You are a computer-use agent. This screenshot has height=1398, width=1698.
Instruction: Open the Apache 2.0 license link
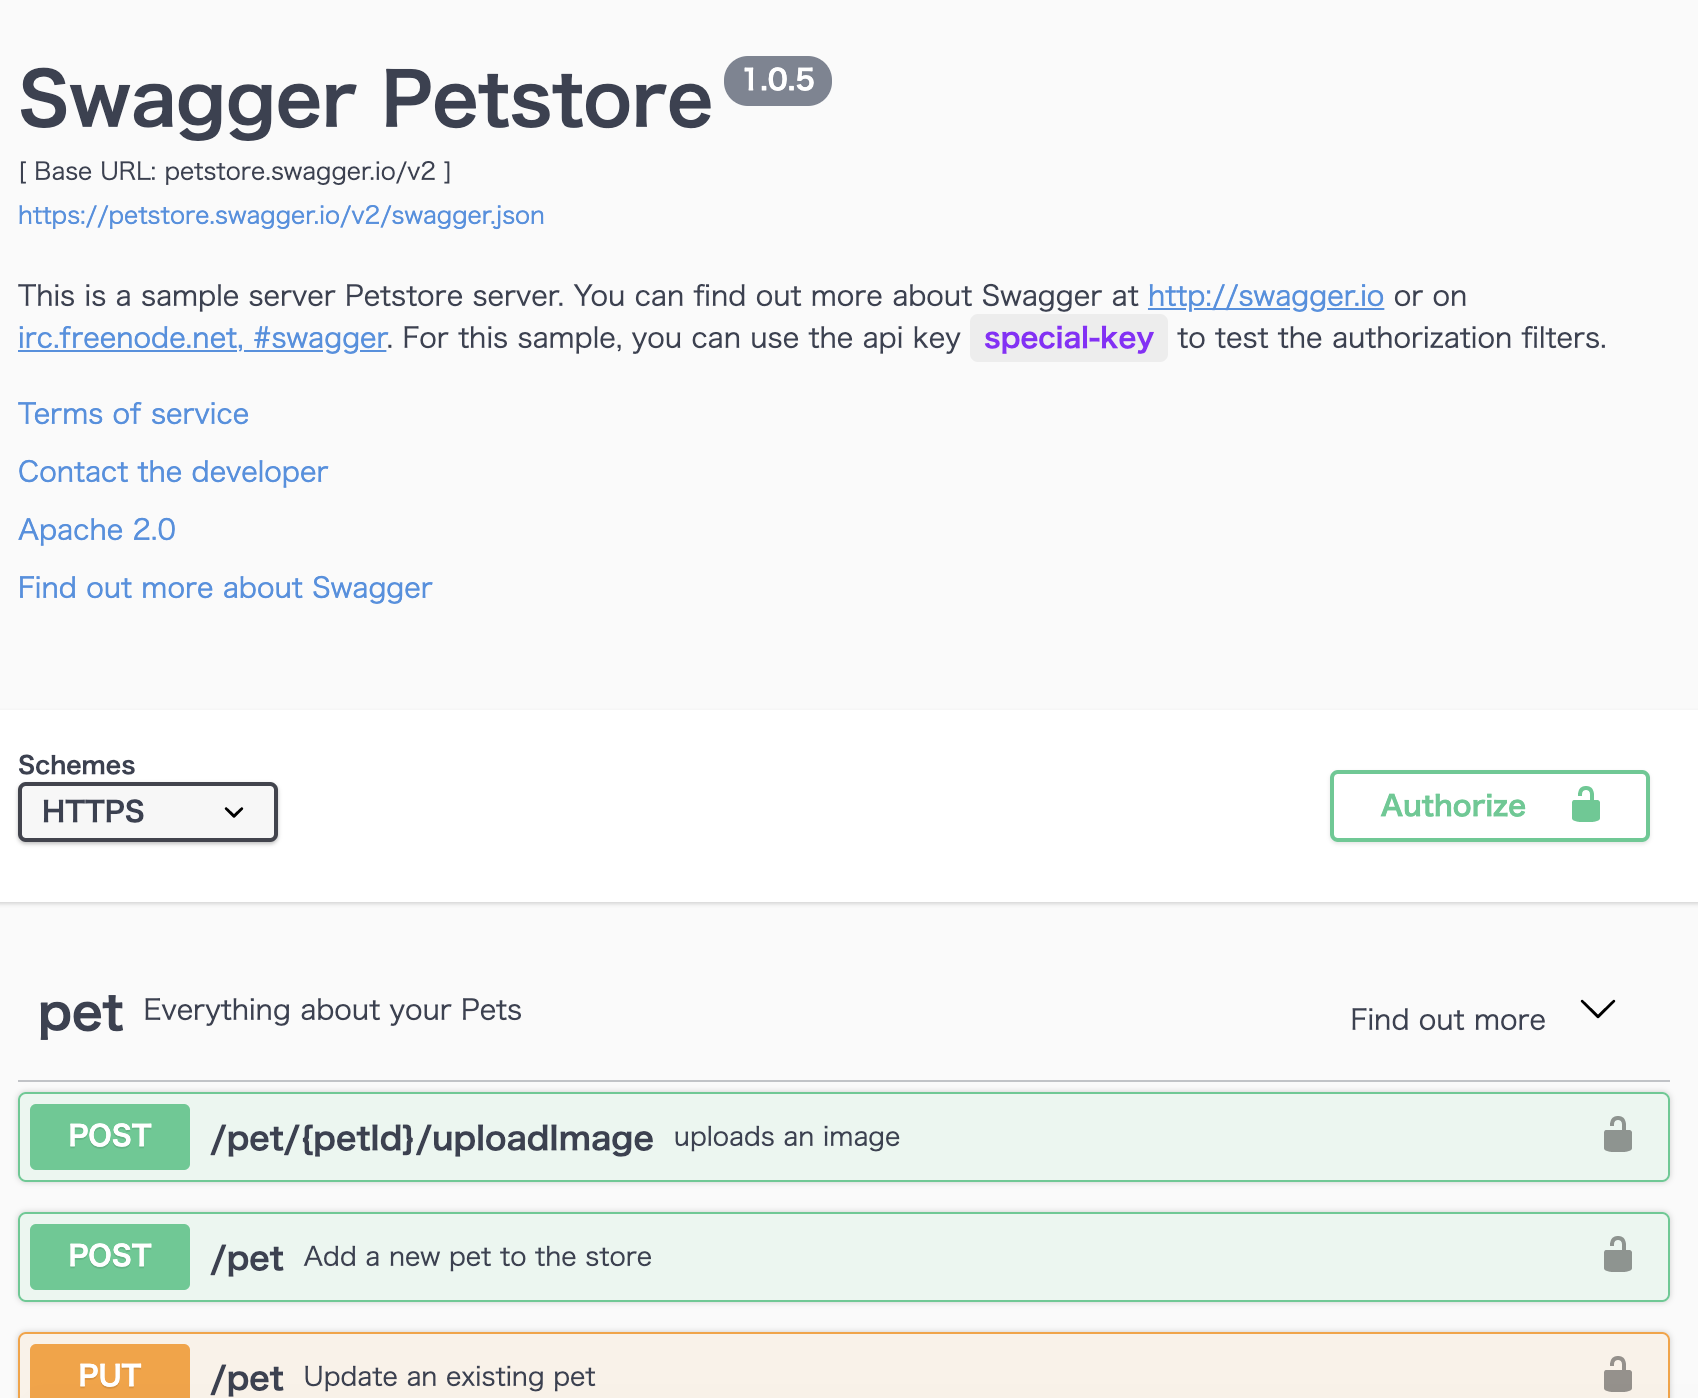point(97,530)
